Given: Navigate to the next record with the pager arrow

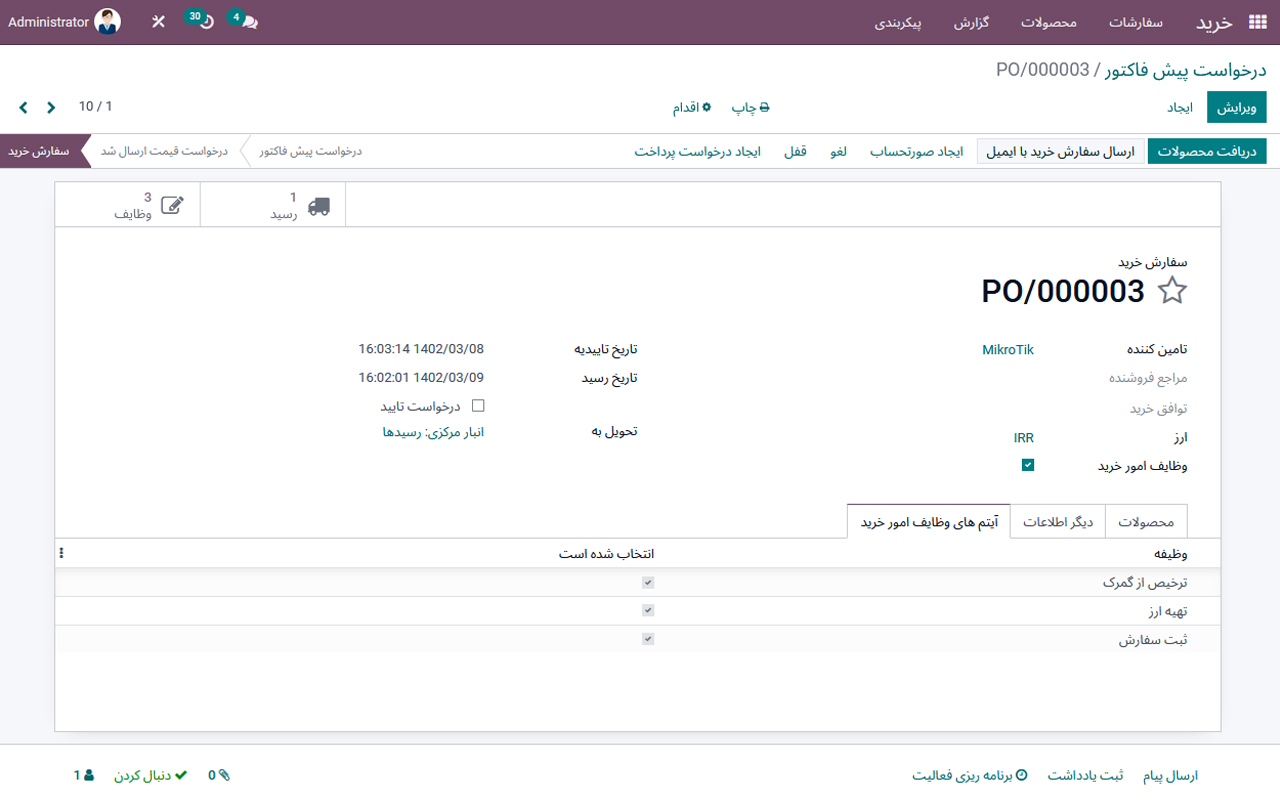Looking at the screenshot, I should [23, 106].
